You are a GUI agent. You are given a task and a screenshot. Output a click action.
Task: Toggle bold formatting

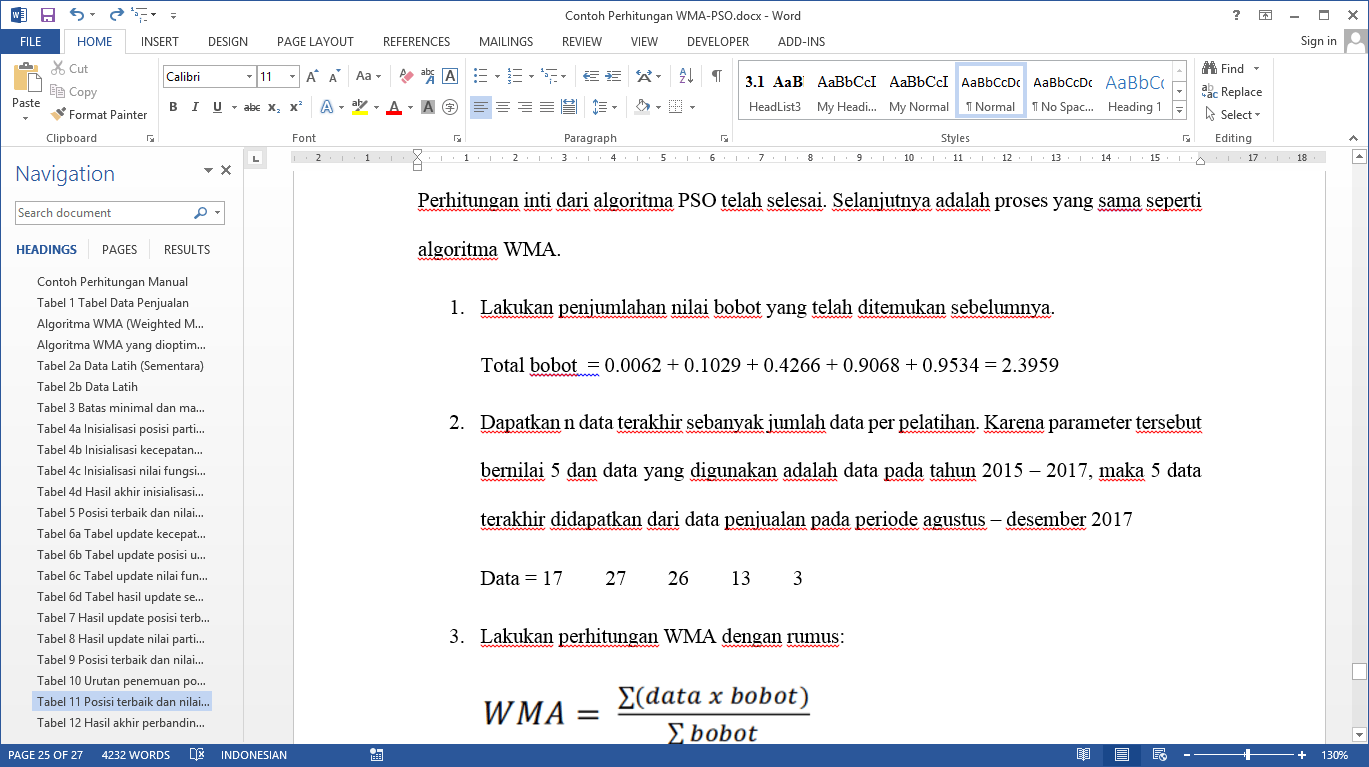coord(173,107)
